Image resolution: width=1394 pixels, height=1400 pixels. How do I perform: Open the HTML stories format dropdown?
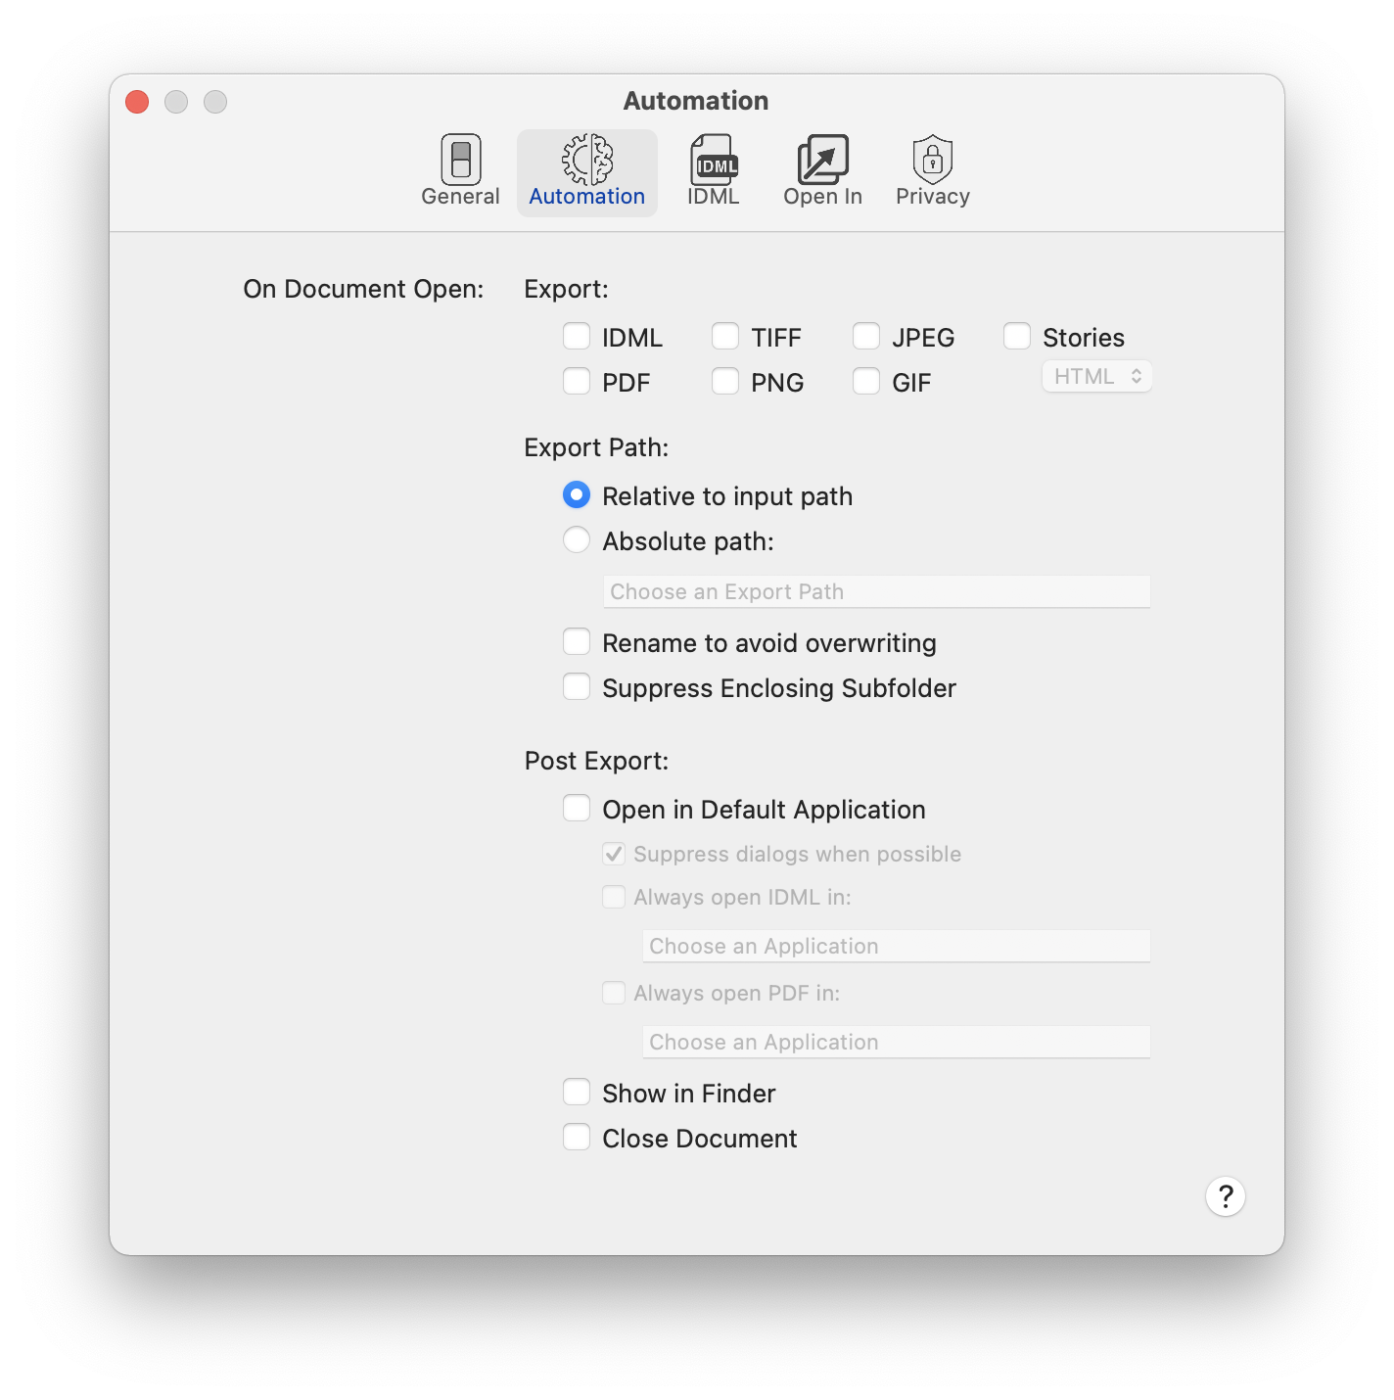[x=1097, y=377]
